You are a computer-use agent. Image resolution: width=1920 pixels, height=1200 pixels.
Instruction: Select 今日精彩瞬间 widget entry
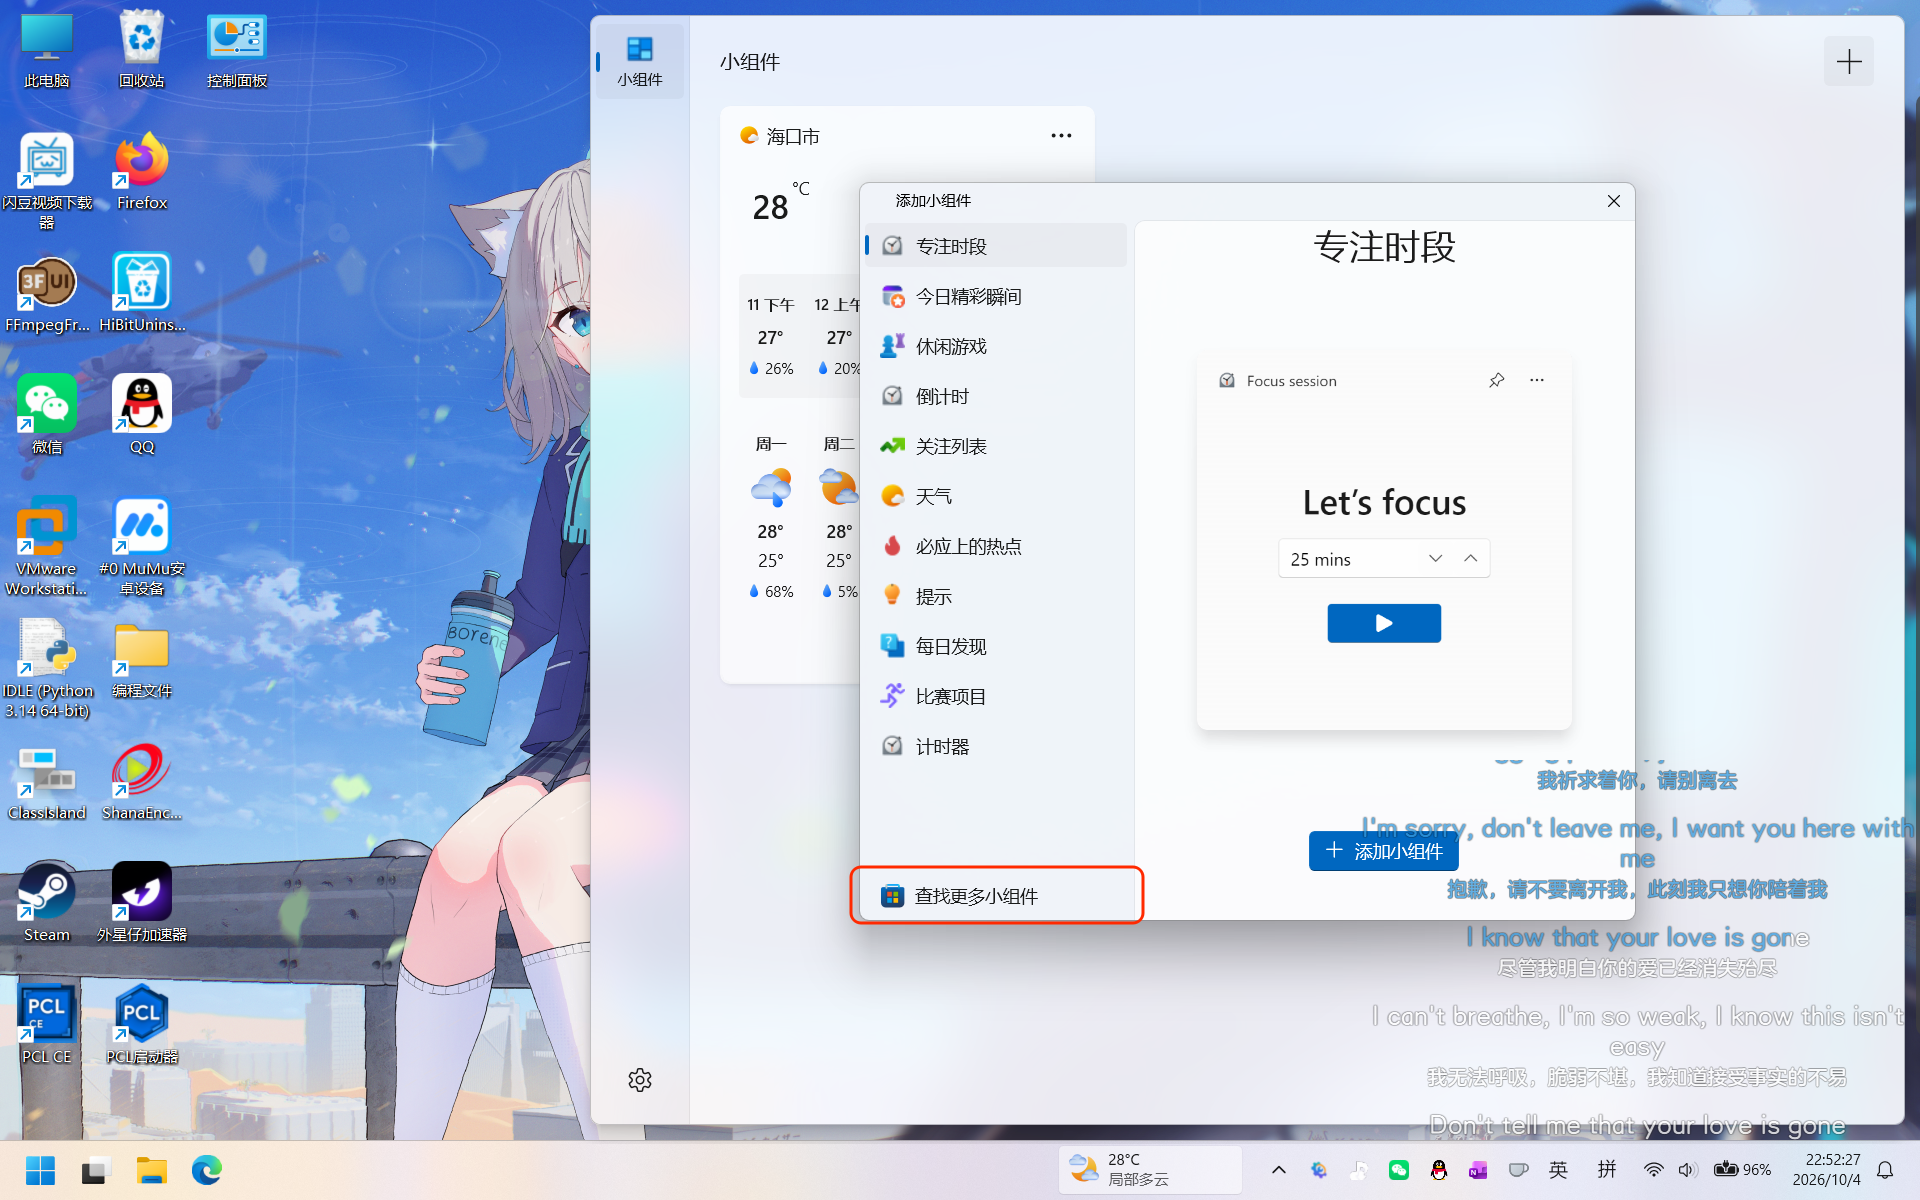[x=996, y=296]
